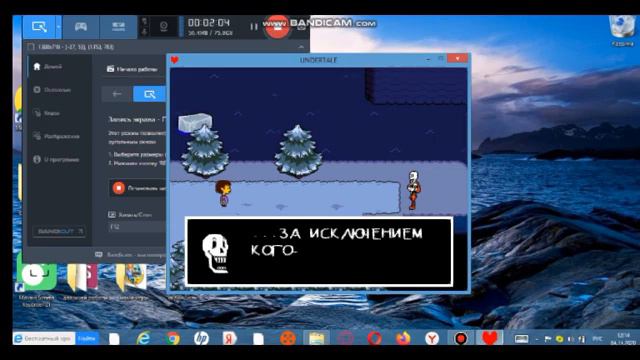Click the blue 'Найти' search button
Image resolution: width=640 pixels, height=360 pixels.
coord(87,338)
